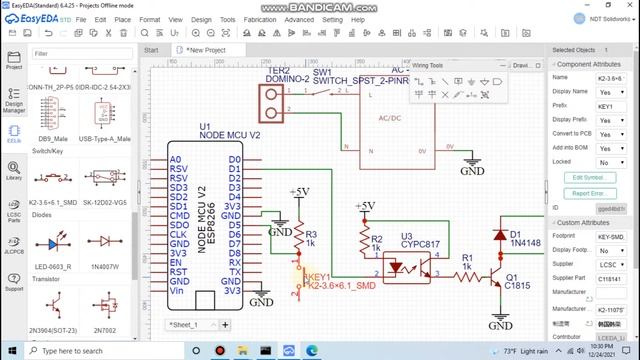Select the Net Label wiring tool
The image size is (640, 360).
(x=458, y=82)
